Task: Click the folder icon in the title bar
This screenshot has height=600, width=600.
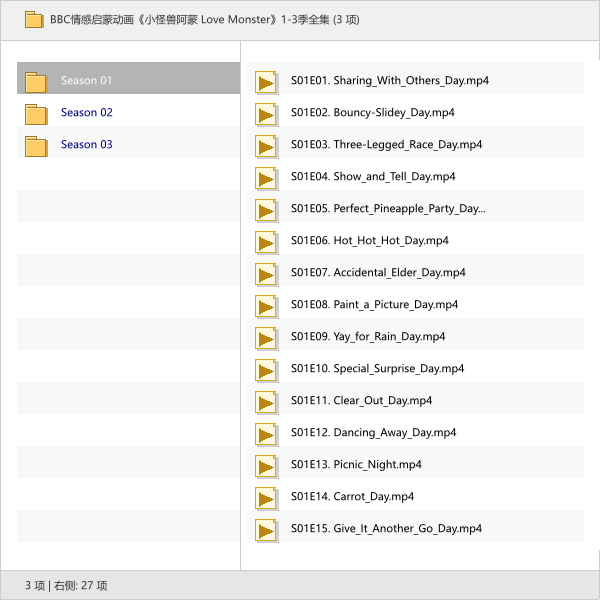Action: [x=34, y=19]
